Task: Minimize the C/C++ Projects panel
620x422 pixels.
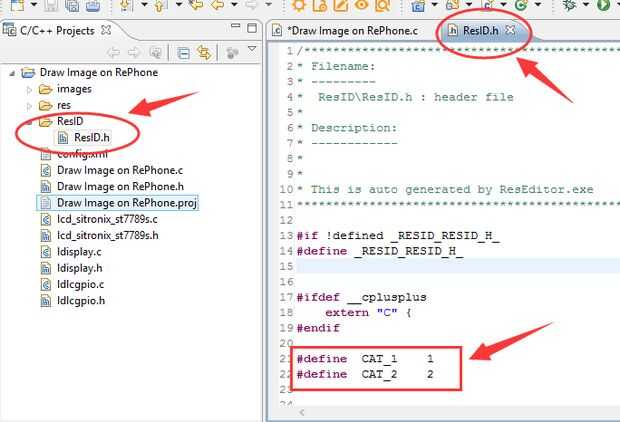Action: 235,26
